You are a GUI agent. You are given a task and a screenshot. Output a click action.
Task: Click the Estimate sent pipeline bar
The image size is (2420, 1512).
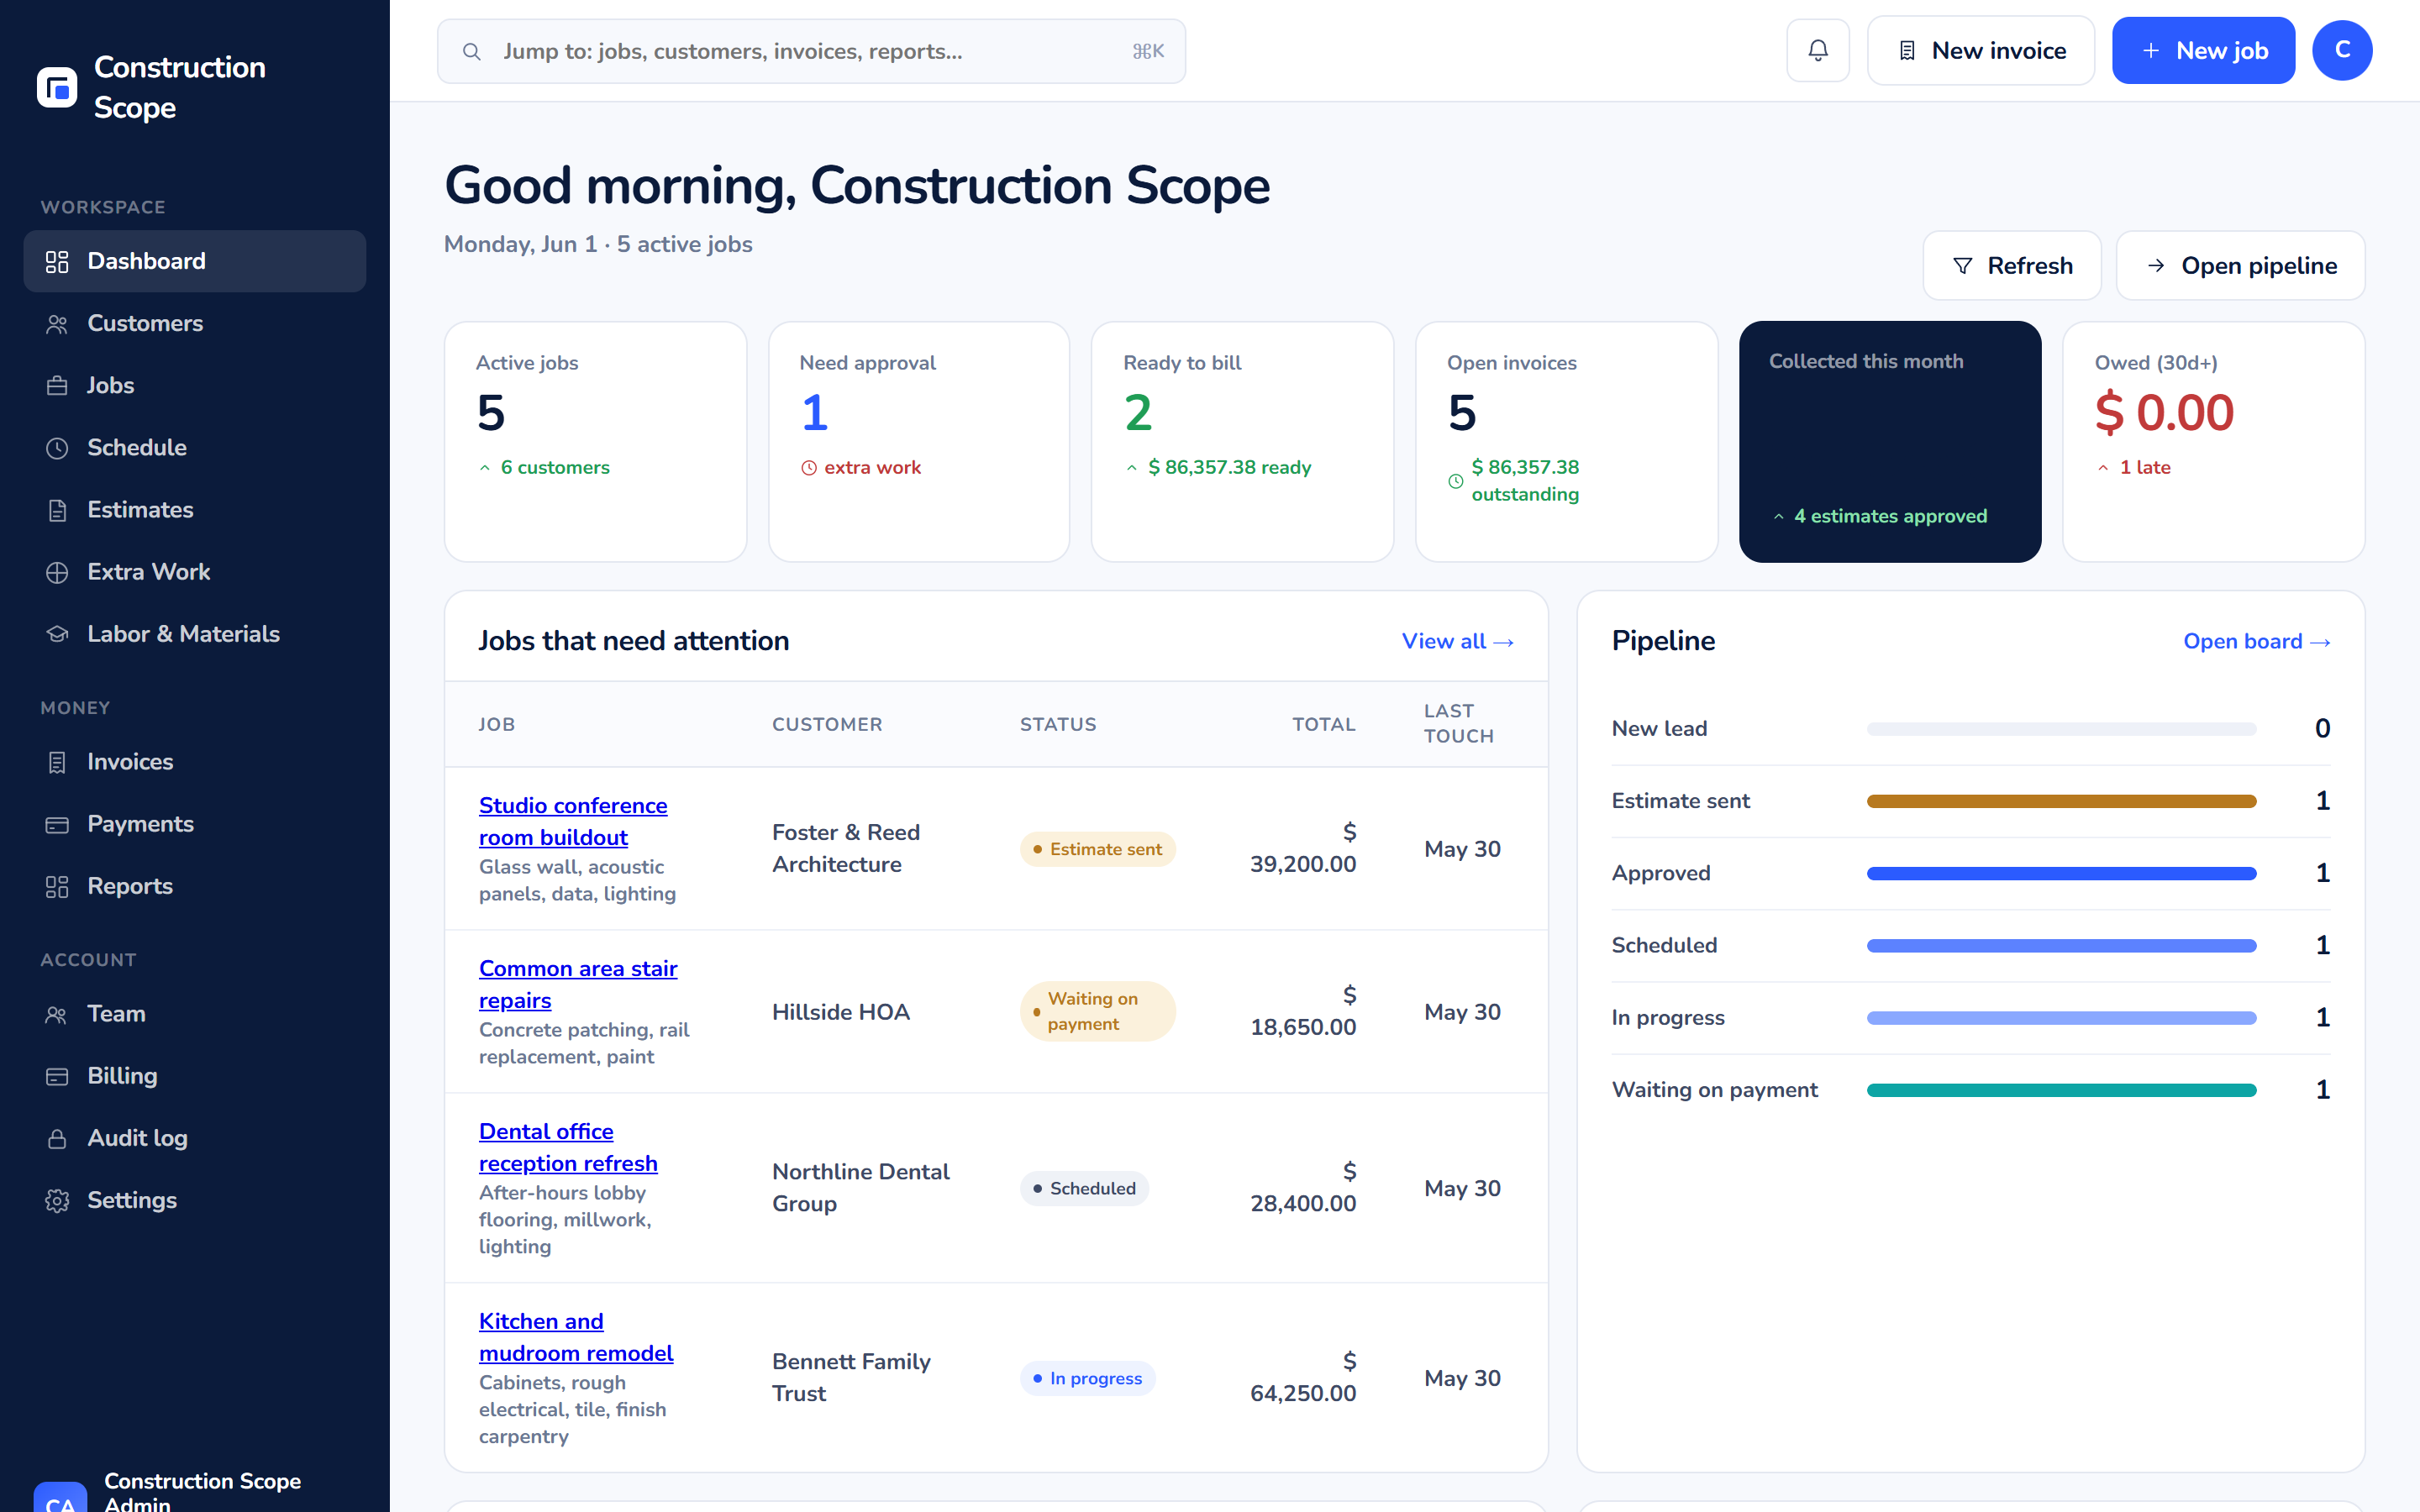tap(2061, 801)
